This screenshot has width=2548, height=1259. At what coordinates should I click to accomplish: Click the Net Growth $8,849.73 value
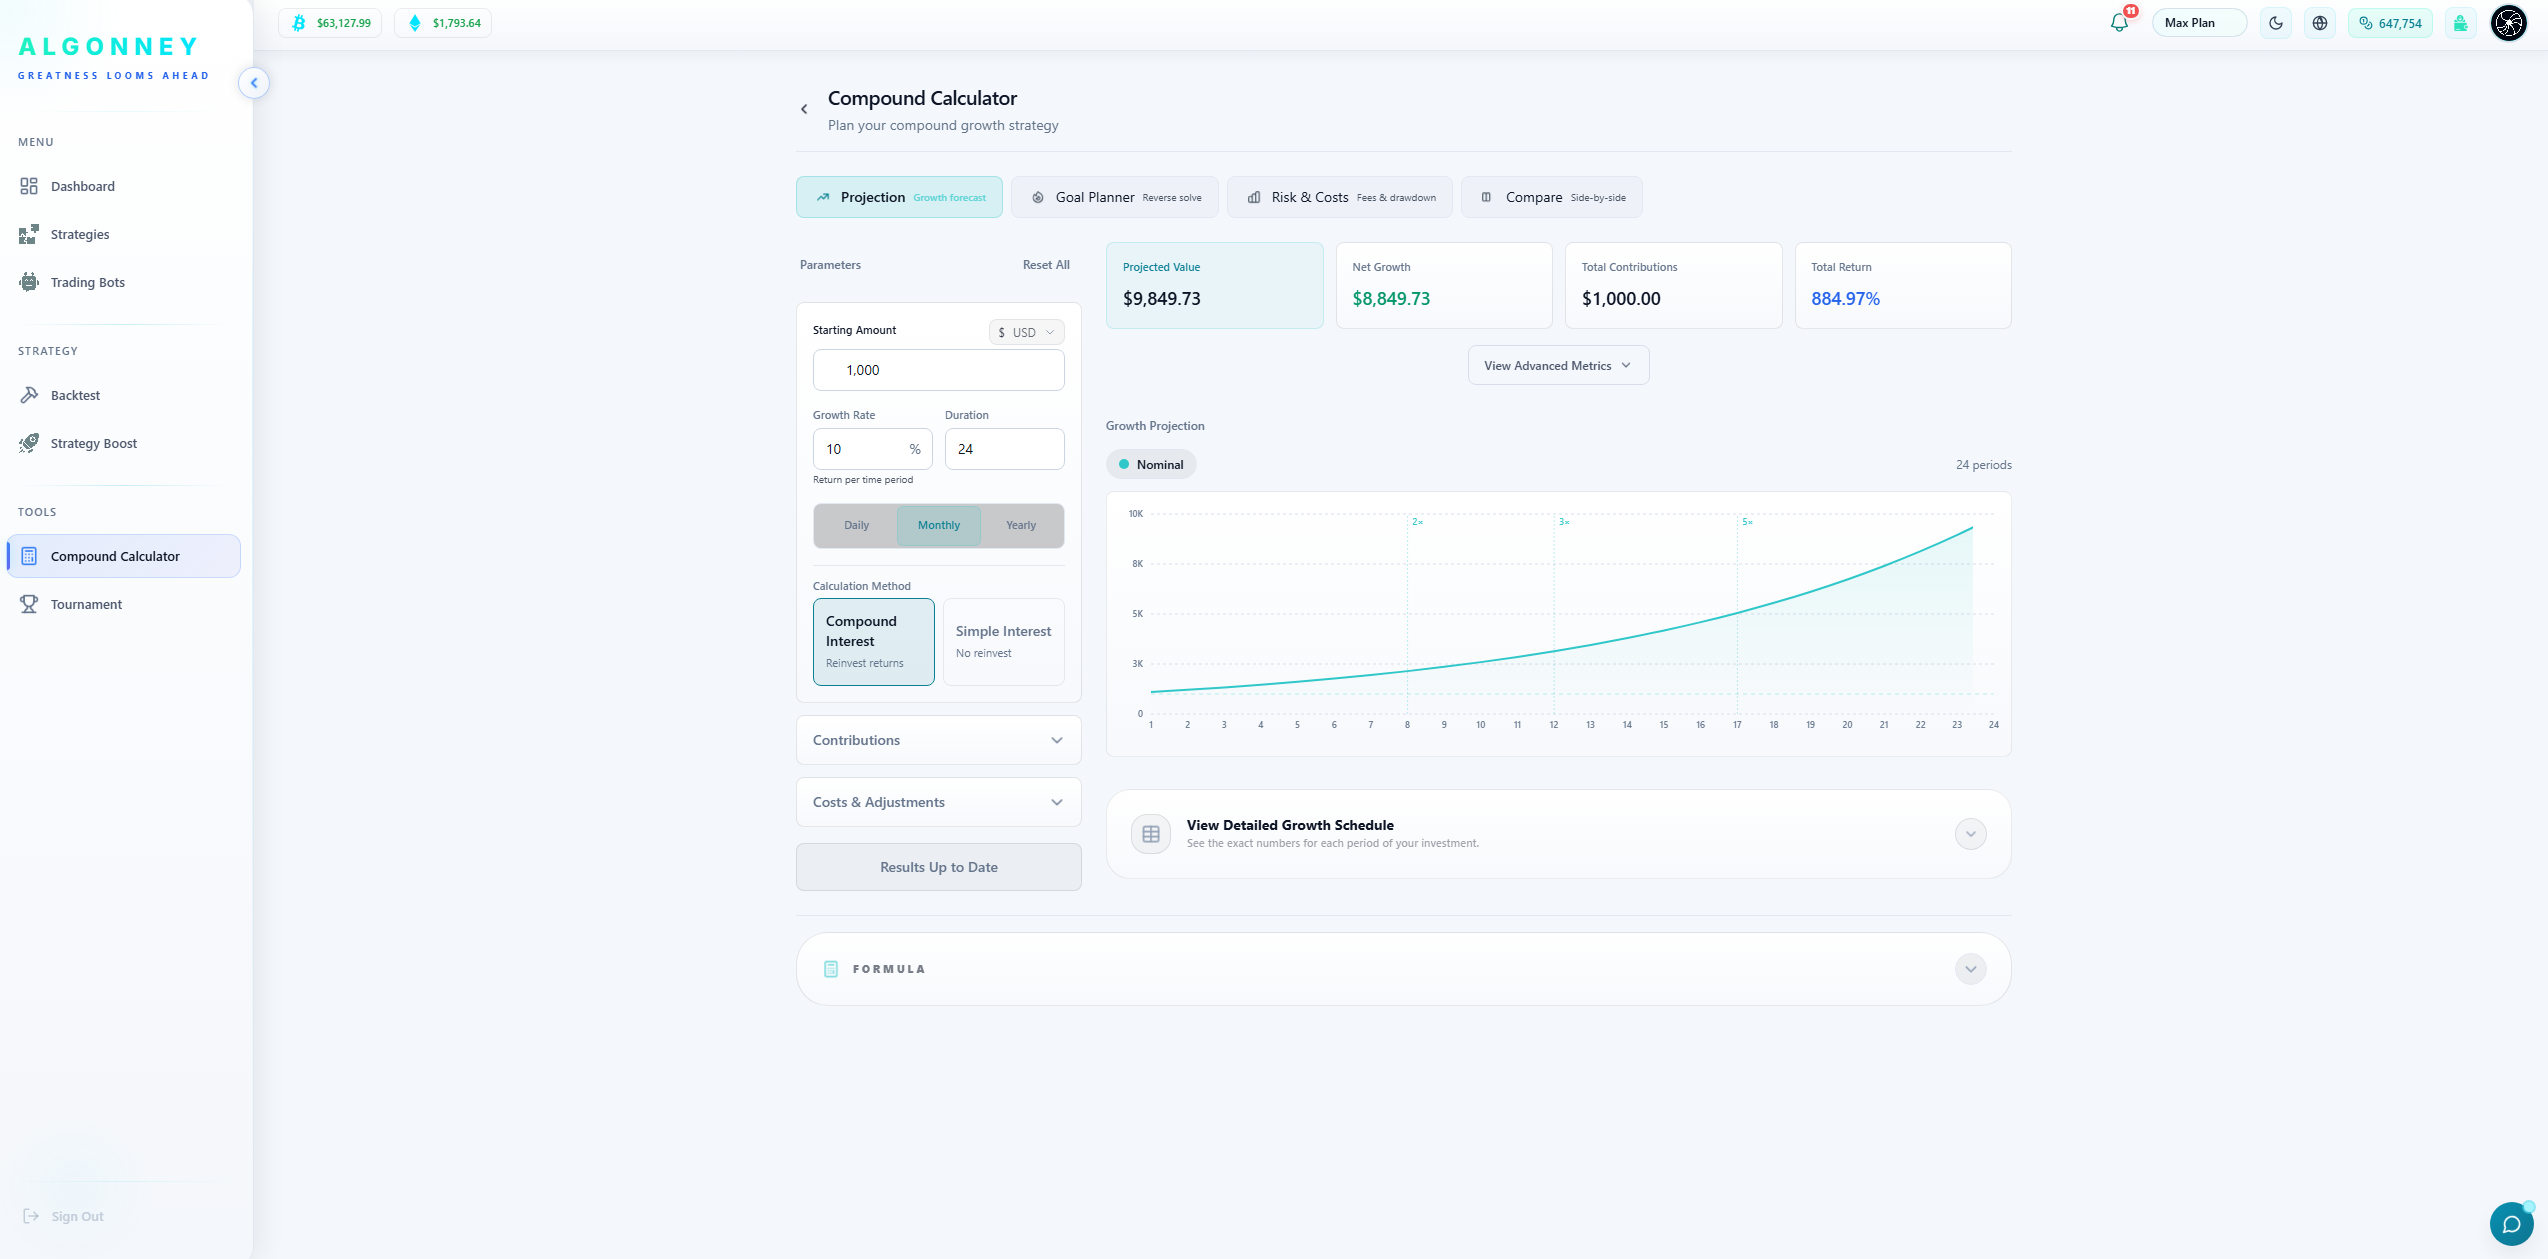click(1391, 299)
